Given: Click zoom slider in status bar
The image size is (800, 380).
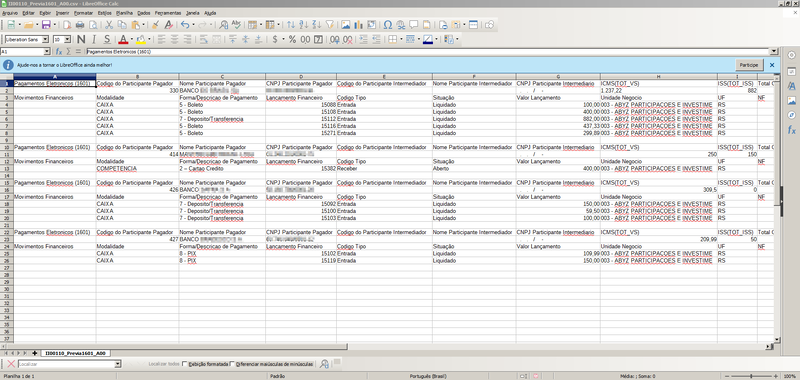Looking at the screenshot, I should point(751,376).
